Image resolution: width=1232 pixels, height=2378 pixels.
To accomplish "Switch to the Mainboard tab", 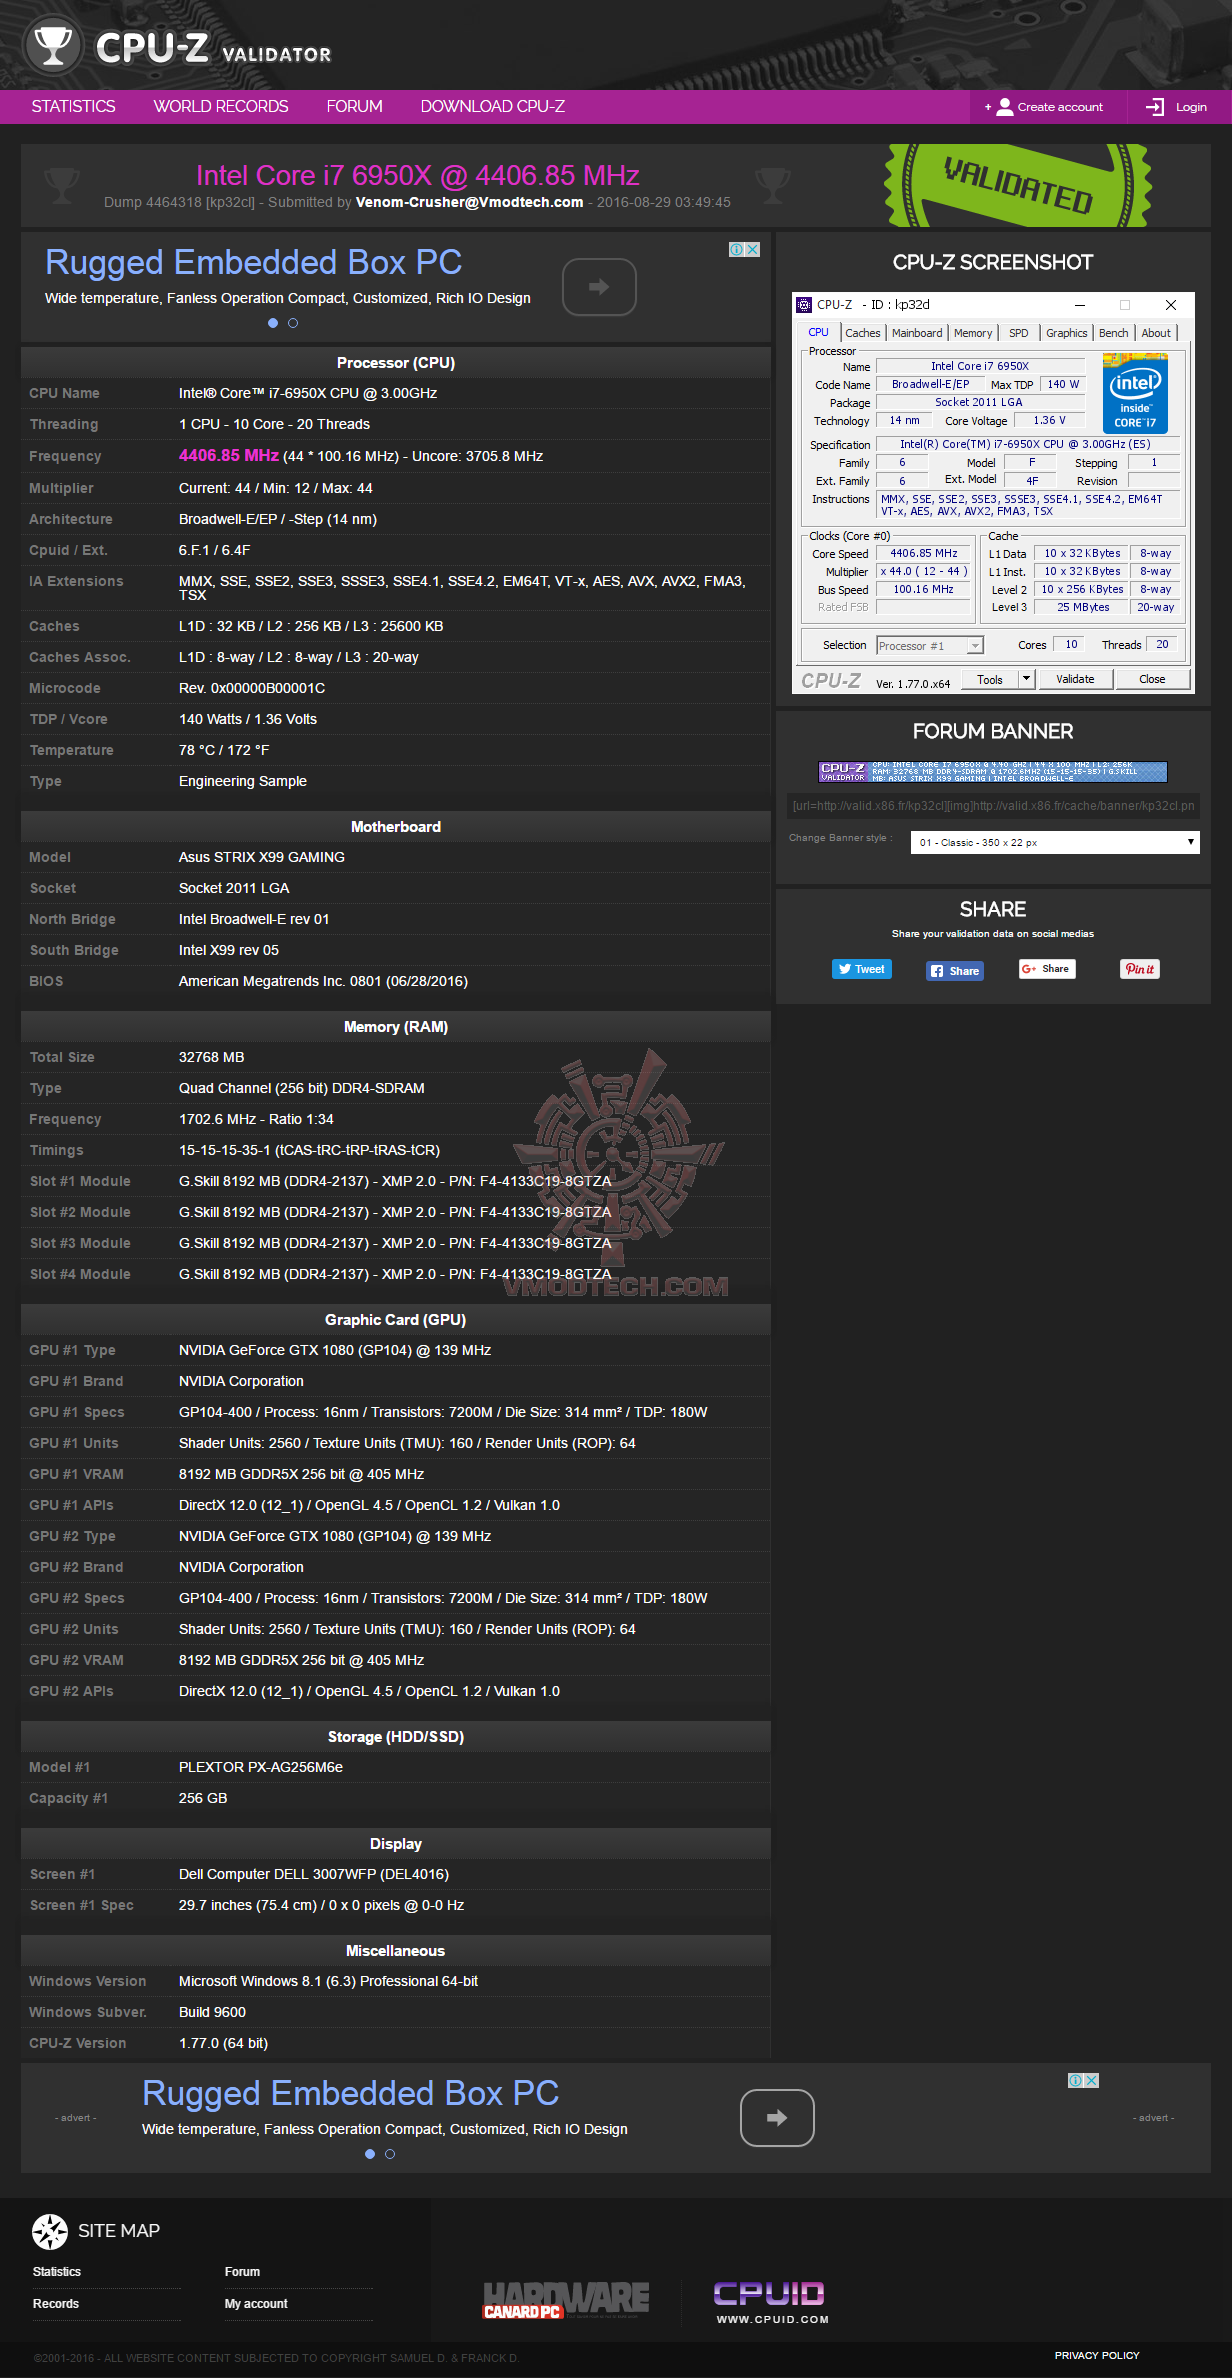I will click(x=917, y=333).
